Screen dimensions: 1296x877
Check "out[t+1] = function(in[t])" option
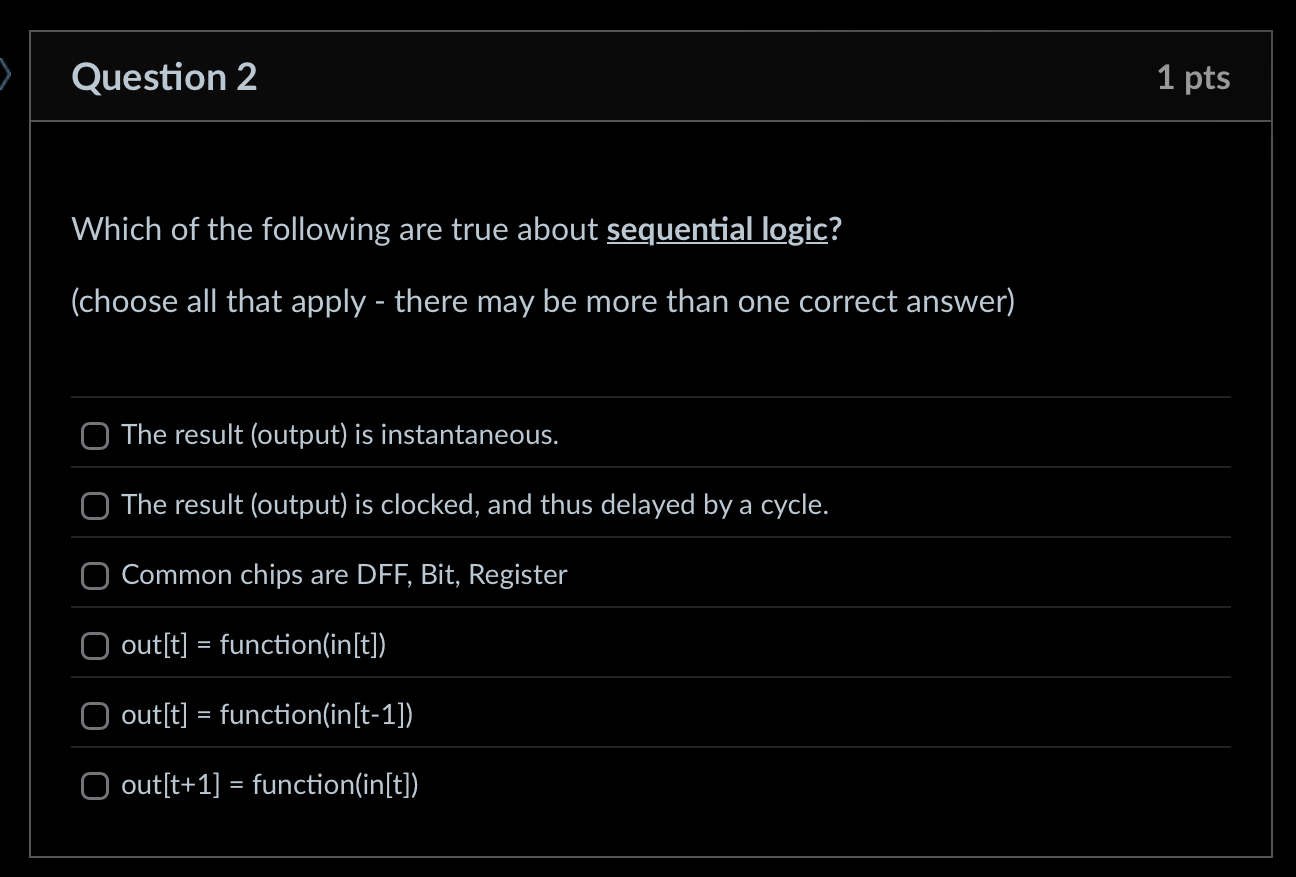[94, 785]
